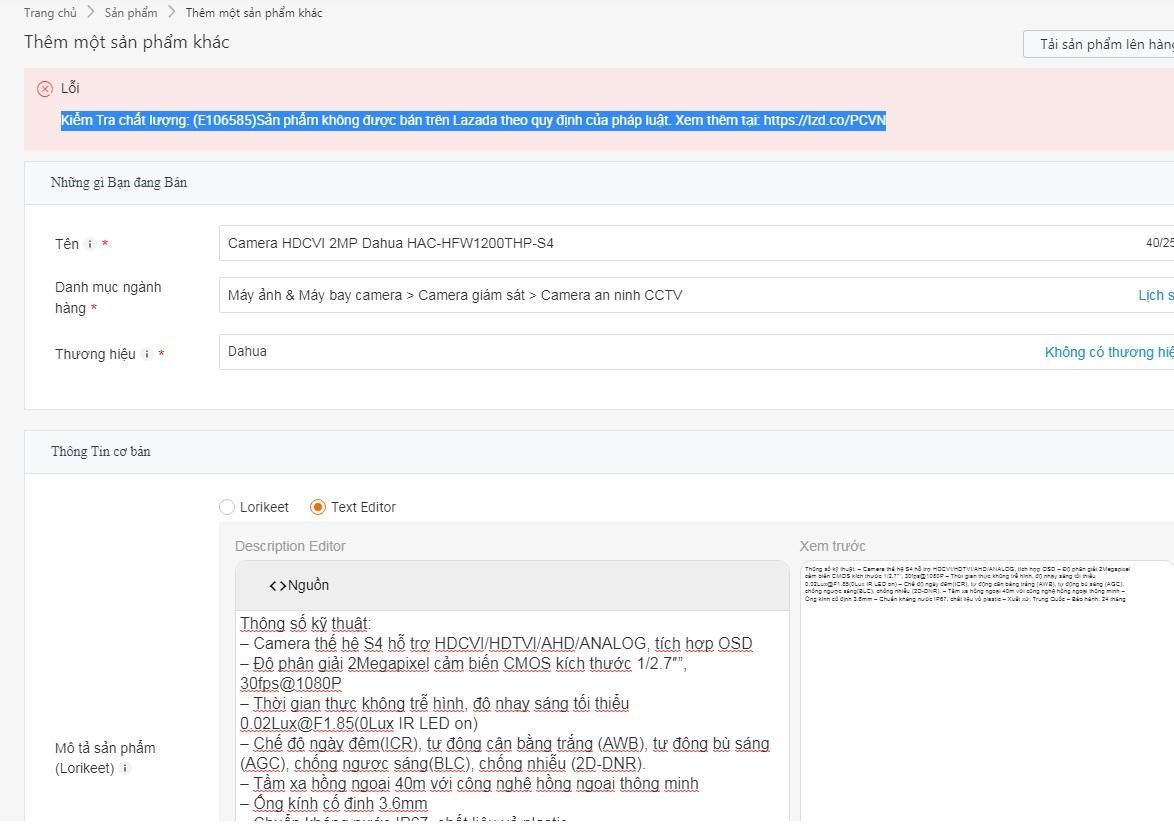
Task: Open the Thương hiệu brand field showing Dahua
Action: coord(696,352)
